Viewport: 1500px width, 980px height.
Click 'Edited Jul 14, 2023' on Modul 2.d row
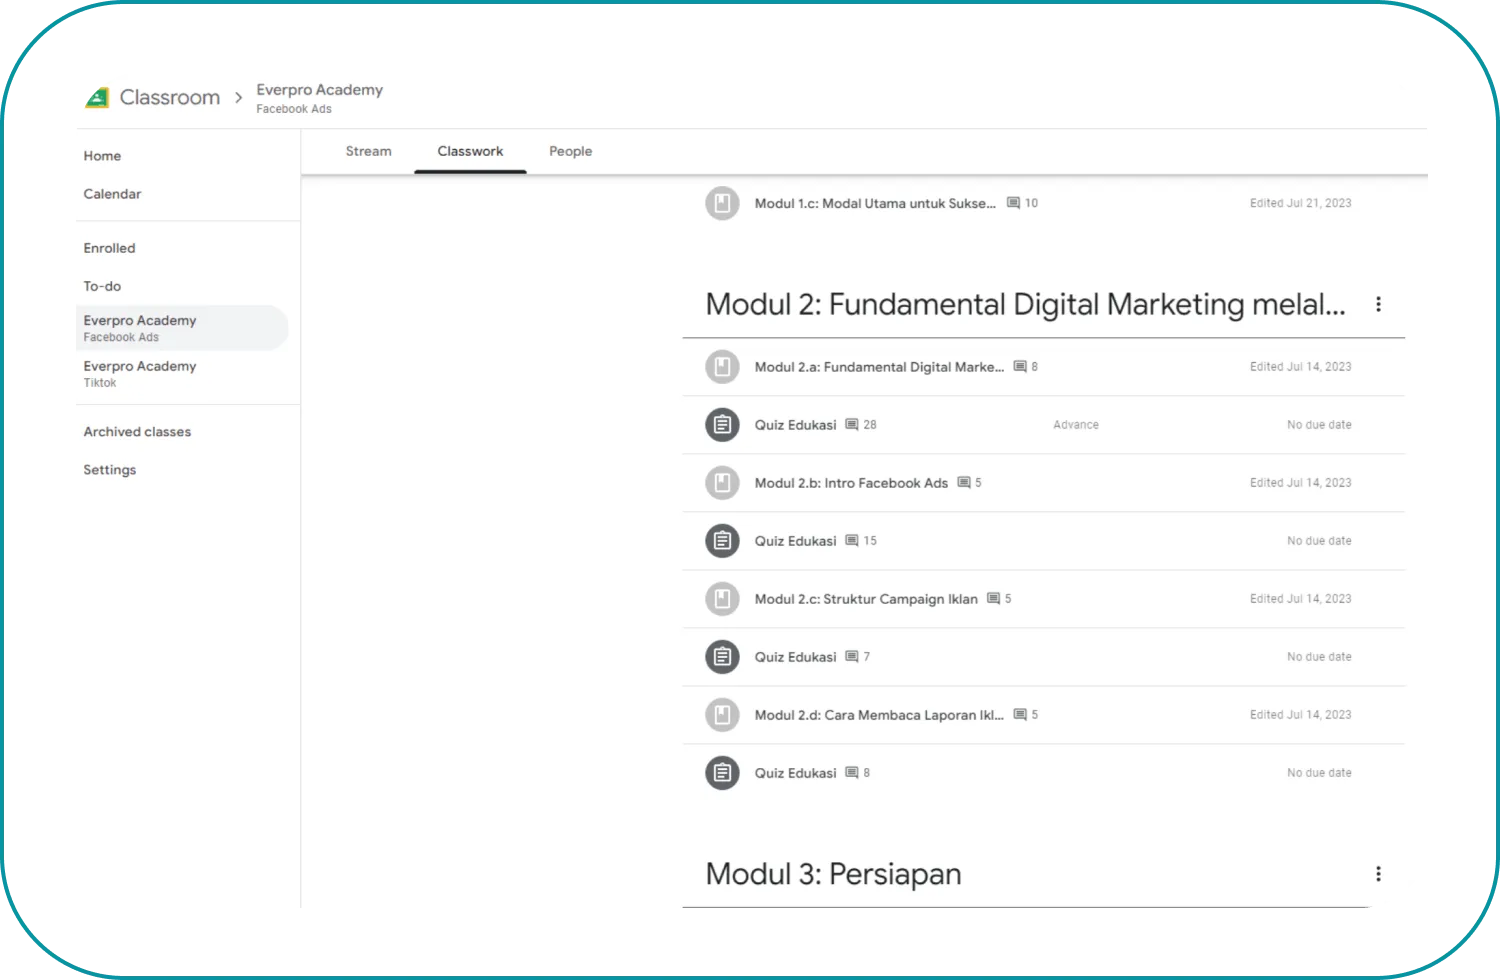click(x=1300, y=715)
